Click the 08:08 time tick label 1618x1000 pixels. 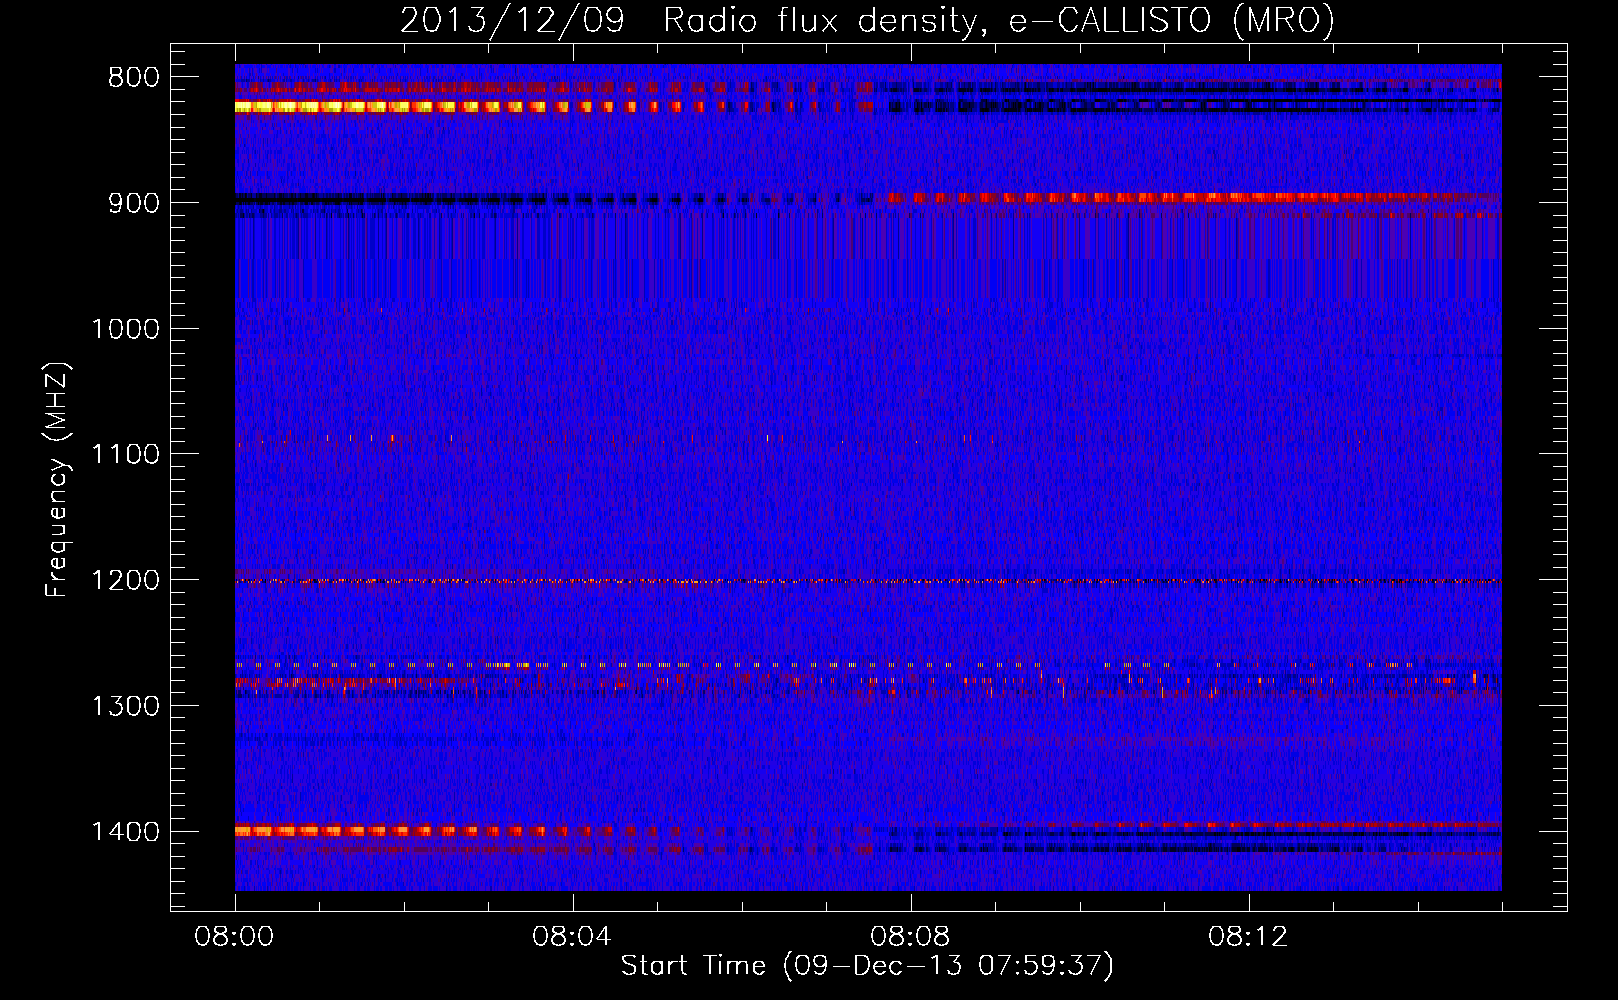coord(911,937)
